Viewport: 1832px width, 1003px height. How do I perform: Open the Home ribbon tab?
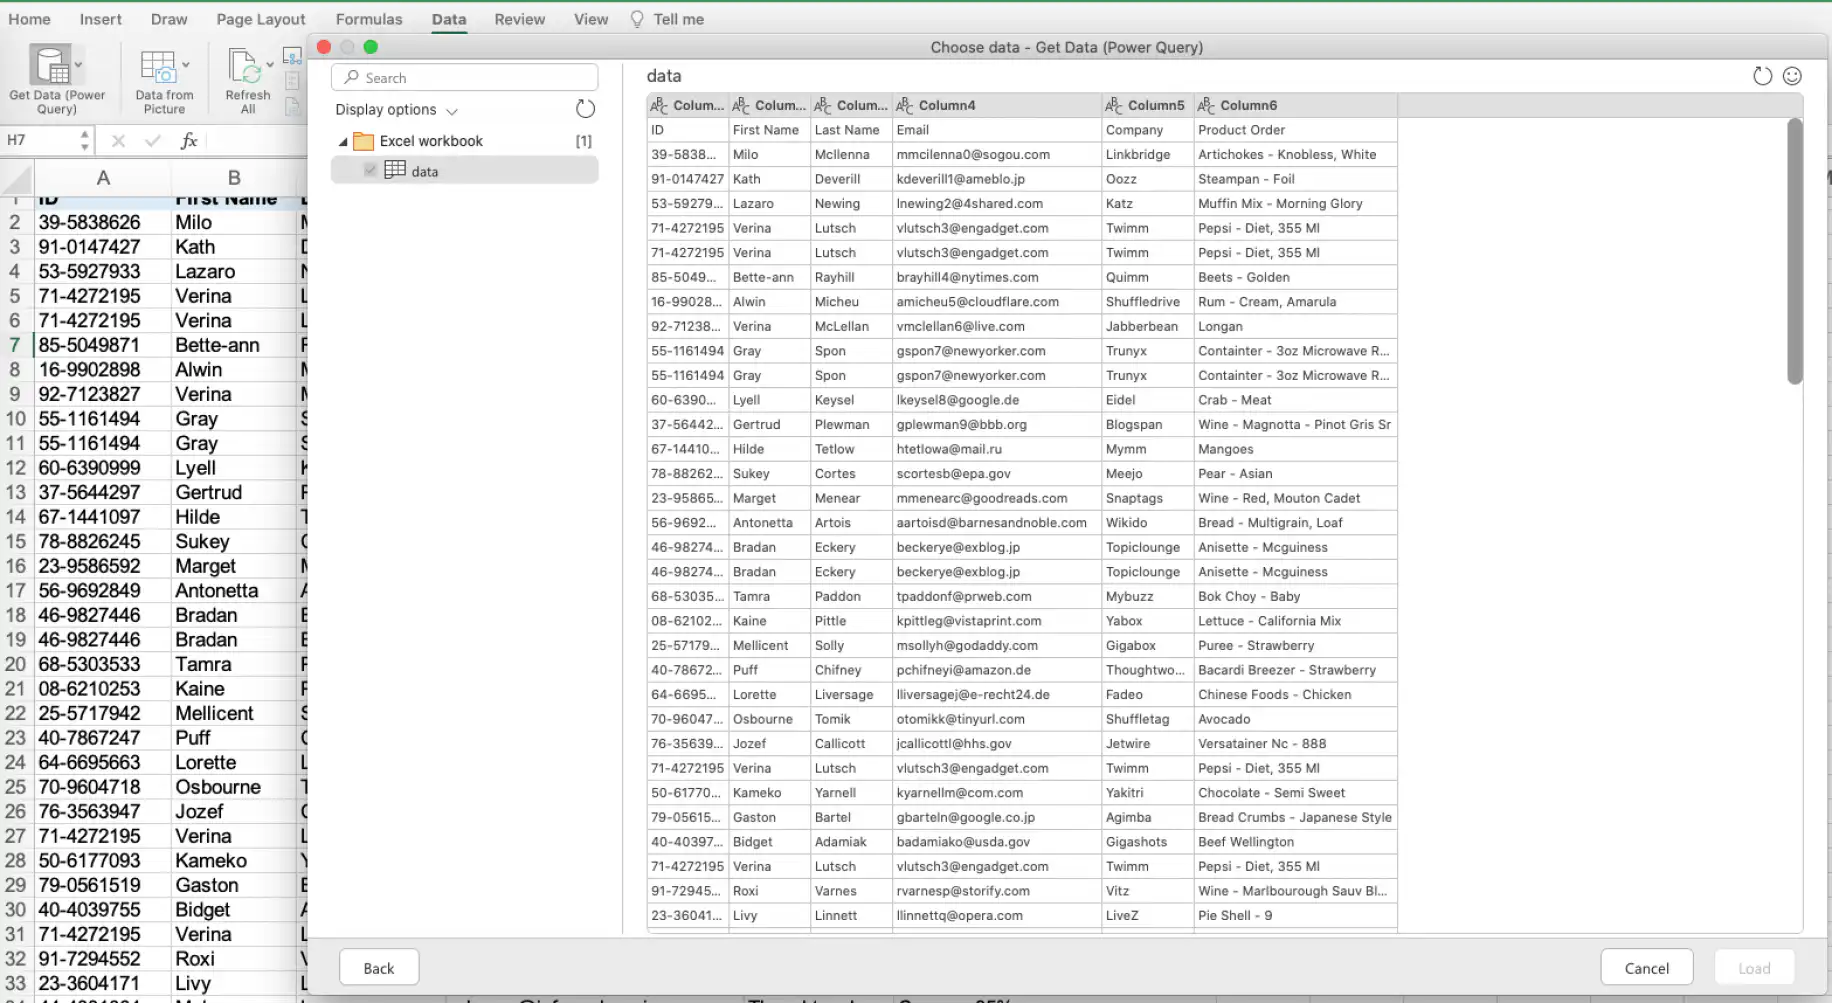pyautogui.click(x=29, y=19)
